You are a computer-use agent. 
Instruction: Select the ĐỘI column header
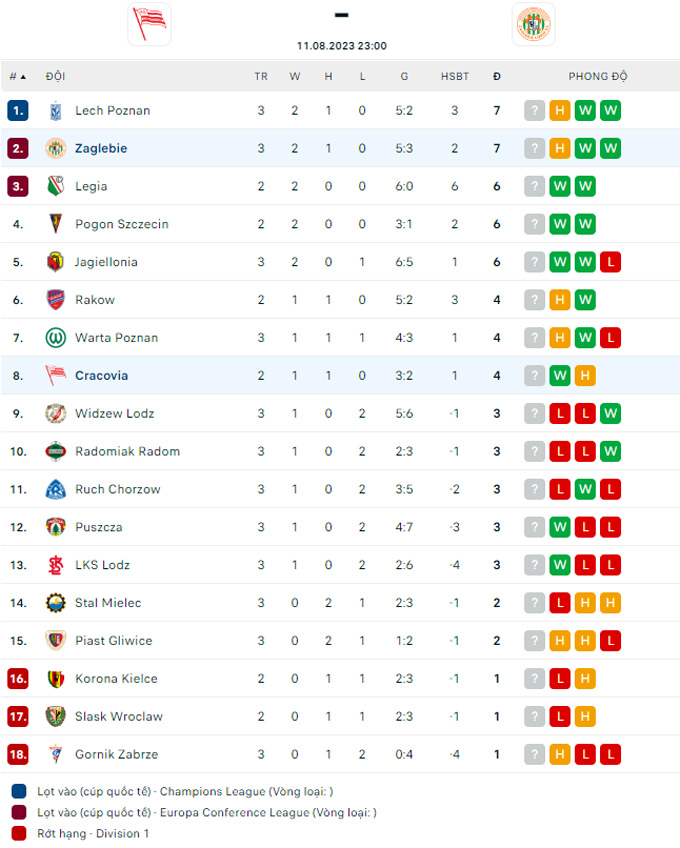pos(57,76)
